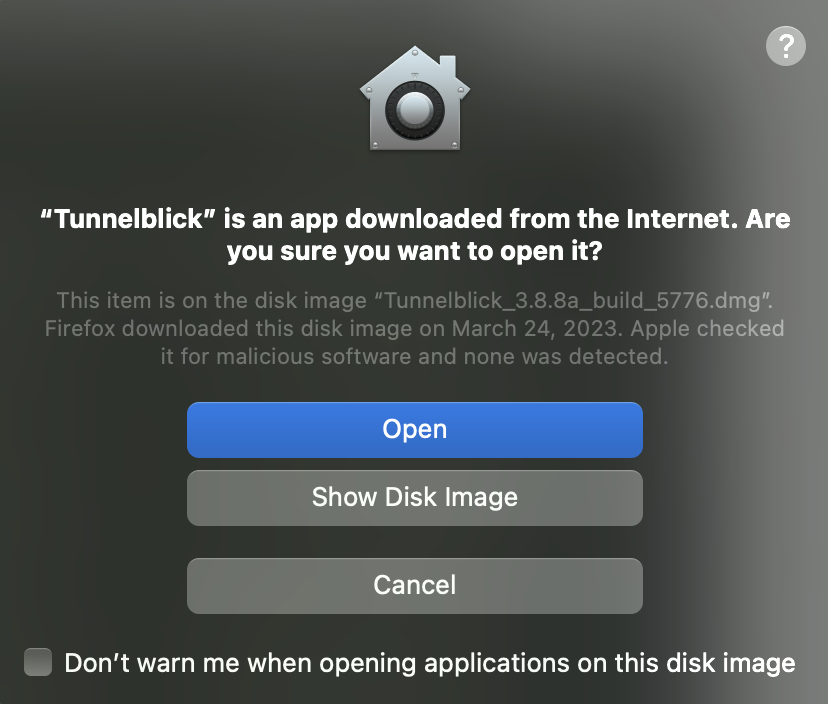The image size is (828, 704).
Task: Click the safe dial inside the house icon
Action: (x=415, y=110)
